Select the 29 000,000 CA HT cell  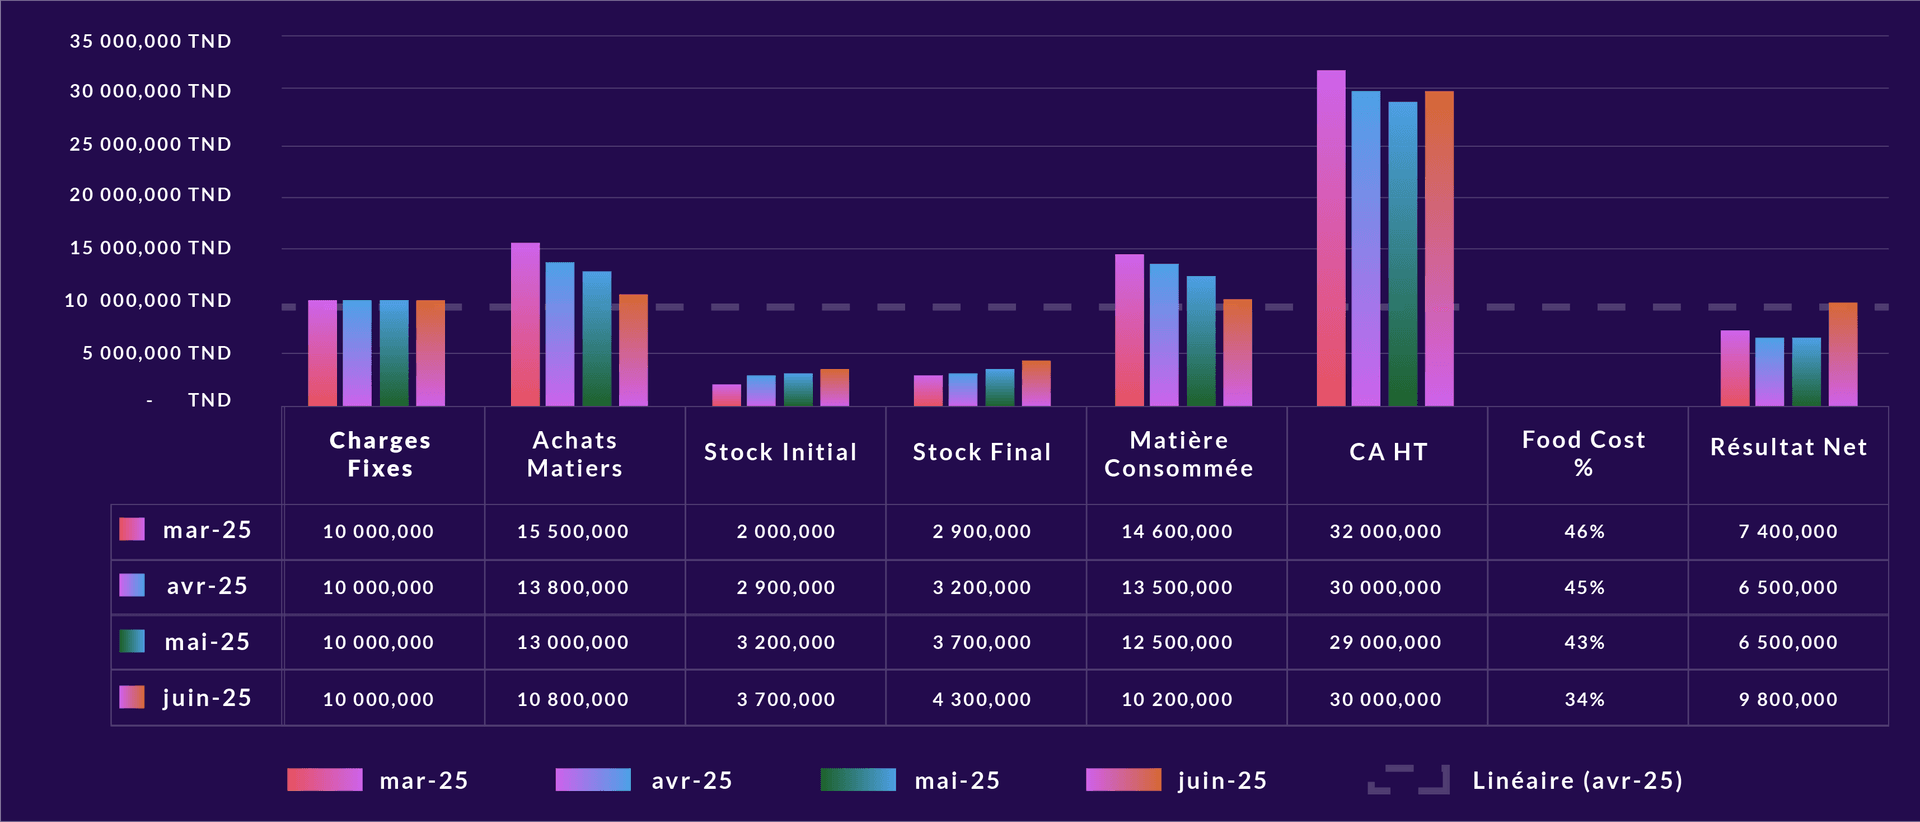tap(1386, 643)
